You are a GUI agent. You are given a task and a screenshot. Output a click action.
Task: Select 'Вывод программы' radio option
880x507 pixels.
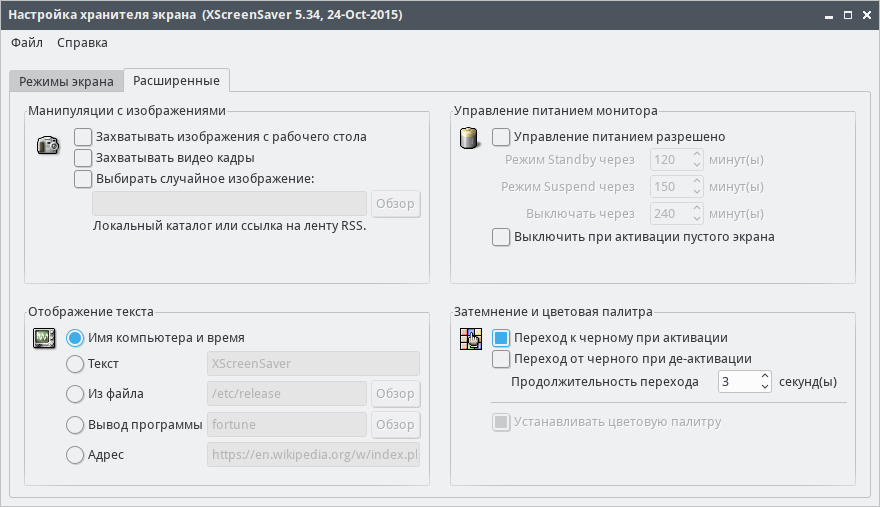(x=75, y=425)
